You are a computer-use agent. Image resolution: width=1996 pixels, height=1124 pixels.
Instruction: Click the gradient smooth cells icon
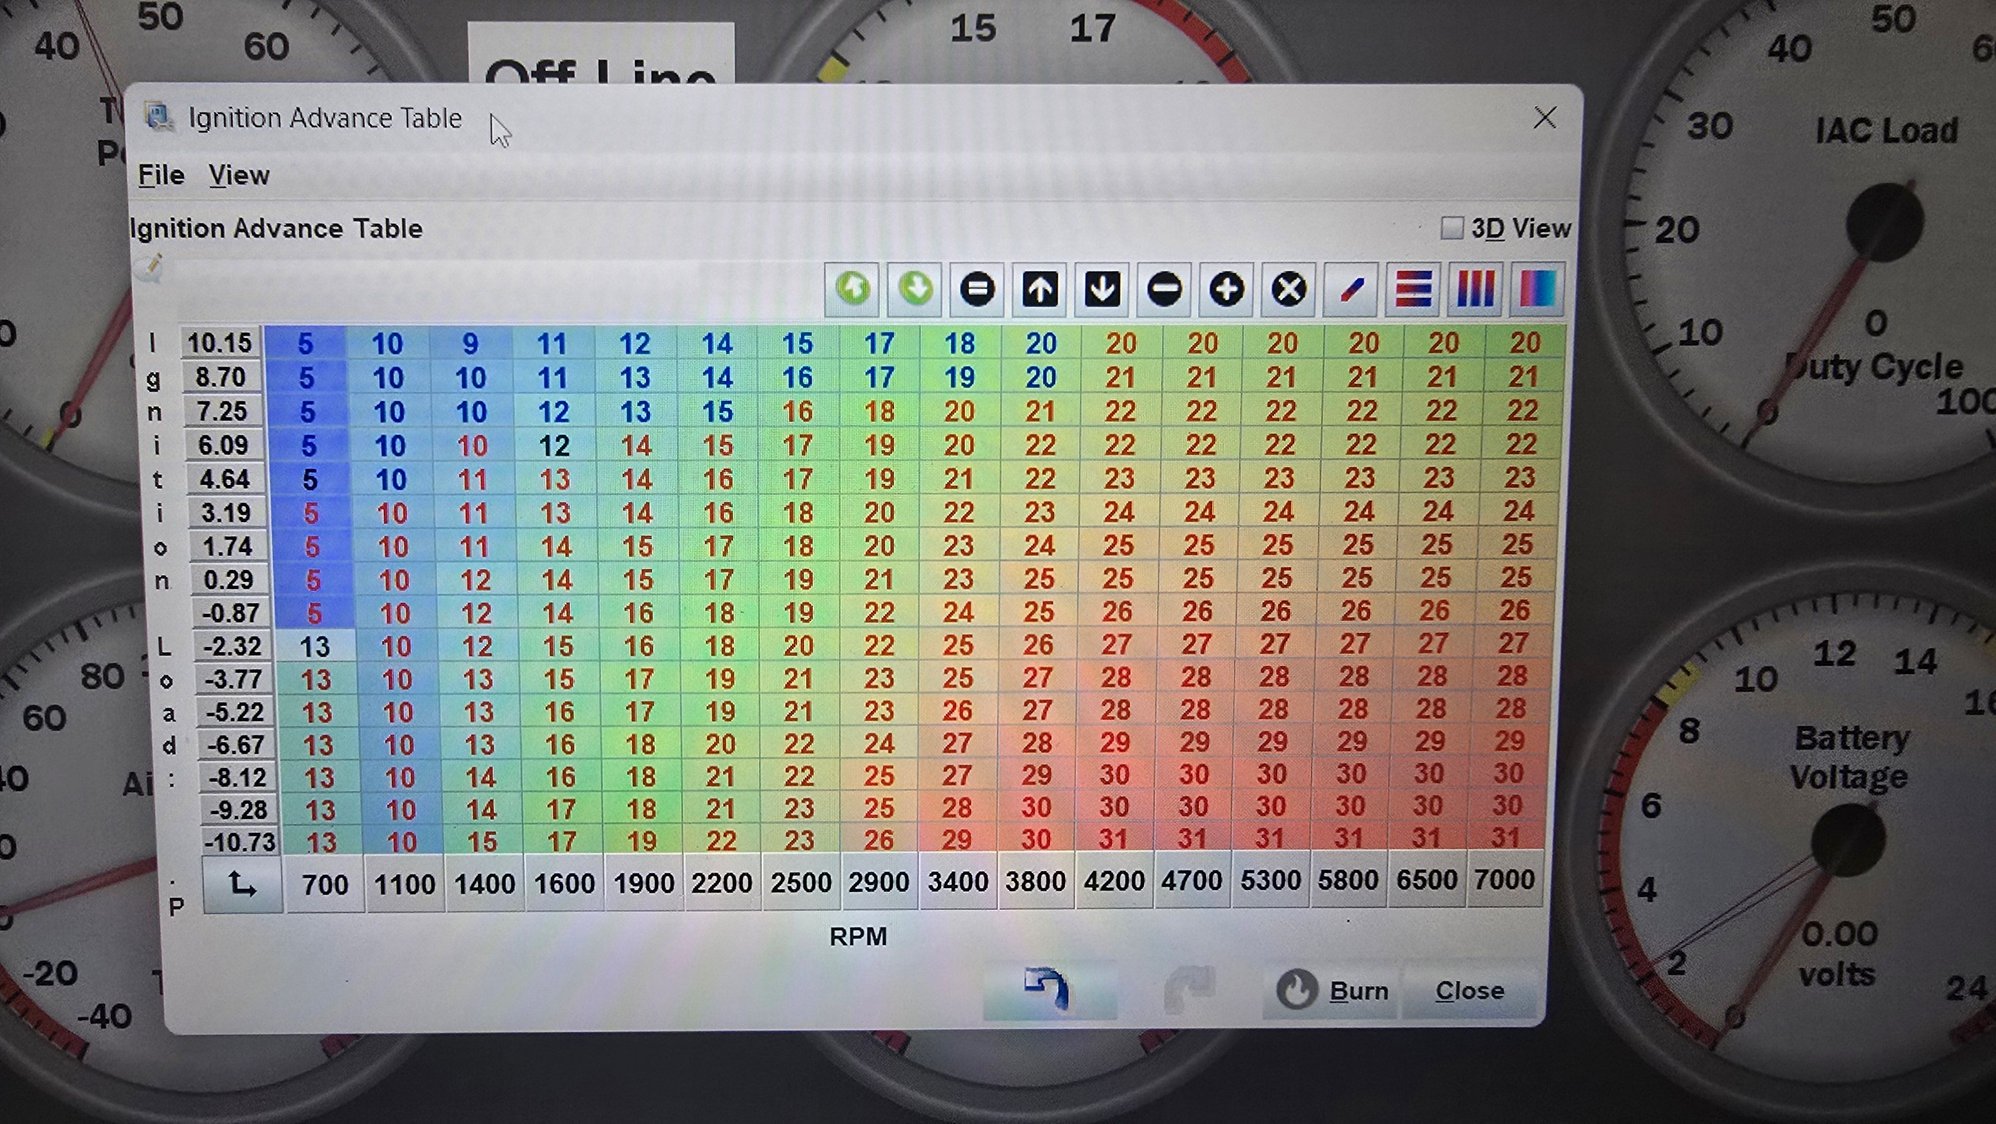1537,290
